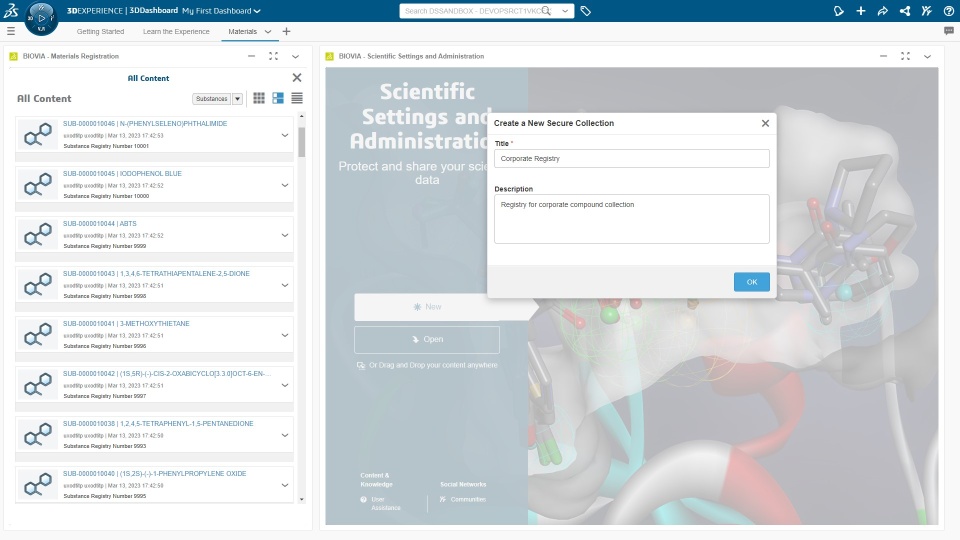Switch to Getting Started tab
Image resolution: width=960 pixels, height=540 pixels.
[x=100, y=31]
